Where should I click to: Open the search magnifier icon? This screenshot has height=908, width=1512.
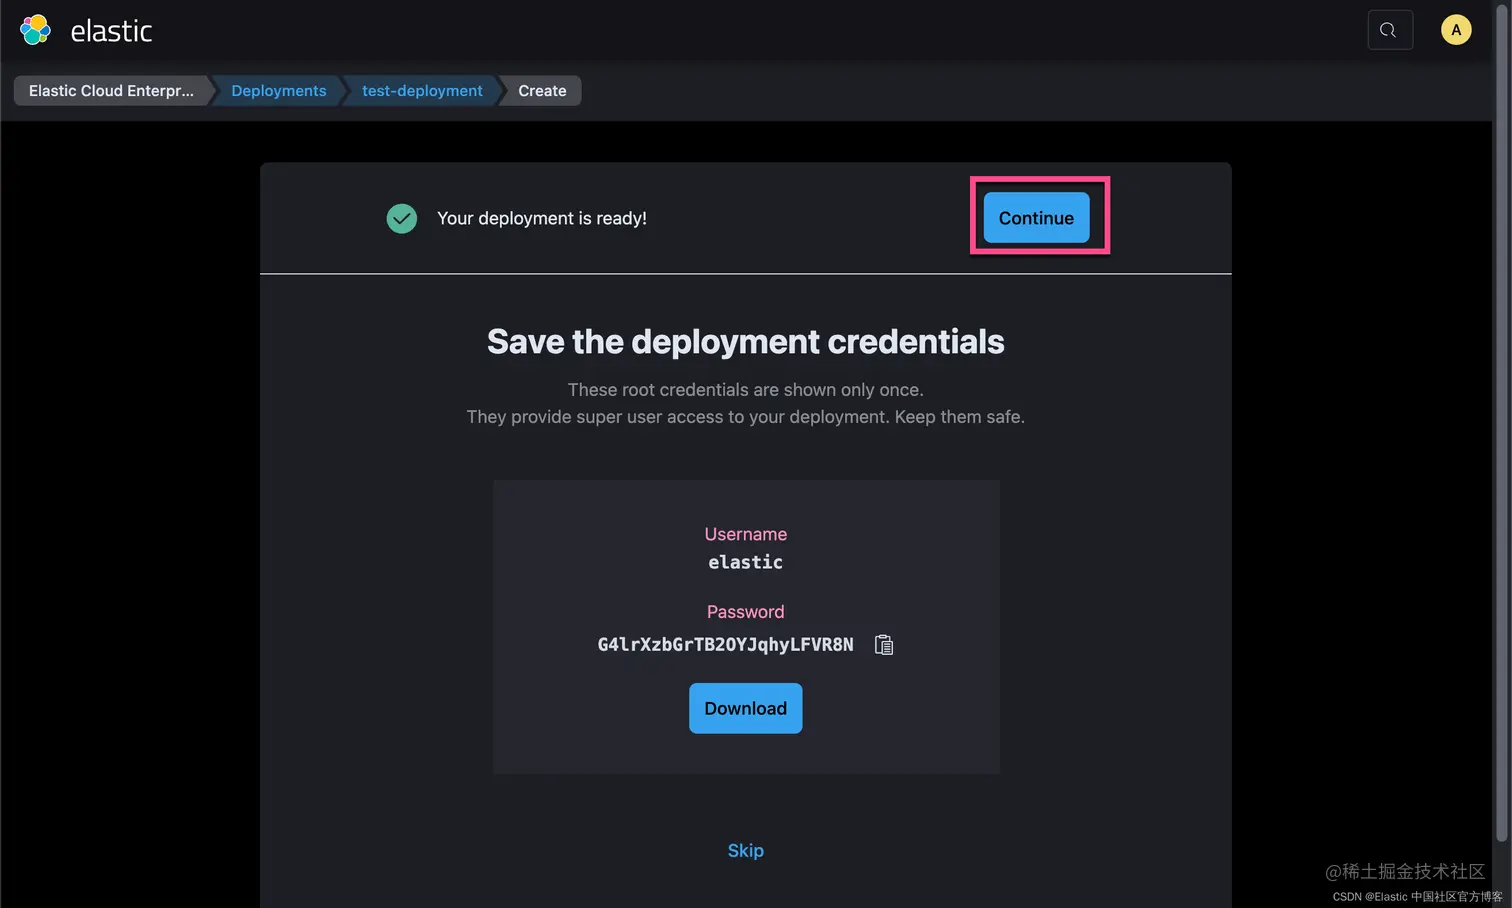tap(1389, 30)
